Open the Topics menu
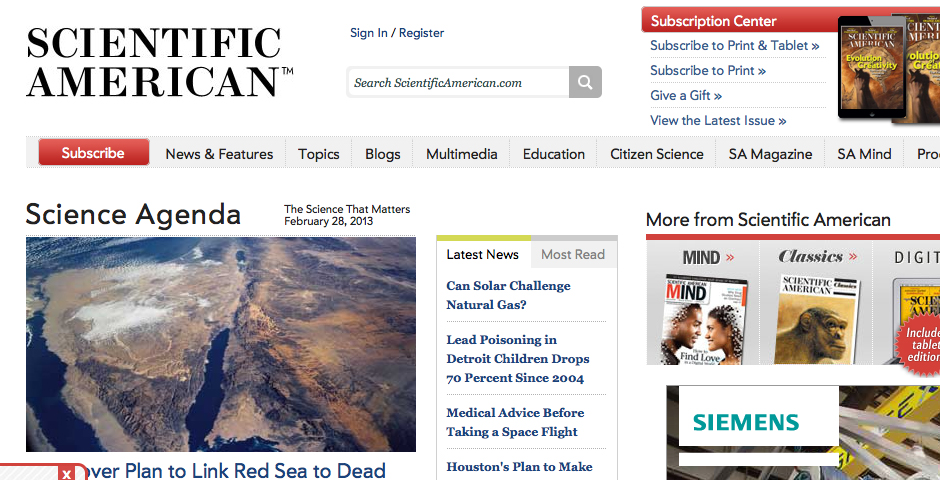Viewport: 940px width, 480px height. [319, 154]
